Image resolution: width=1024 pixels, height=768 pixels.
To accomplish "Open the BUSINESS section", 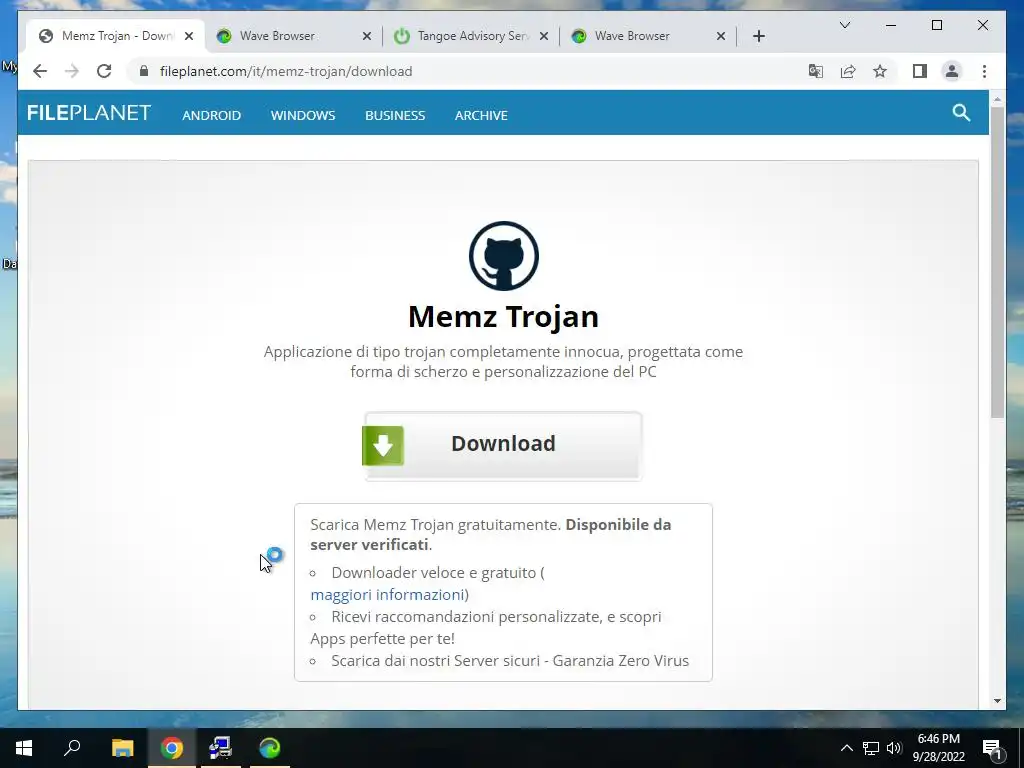I will (395, 116).
